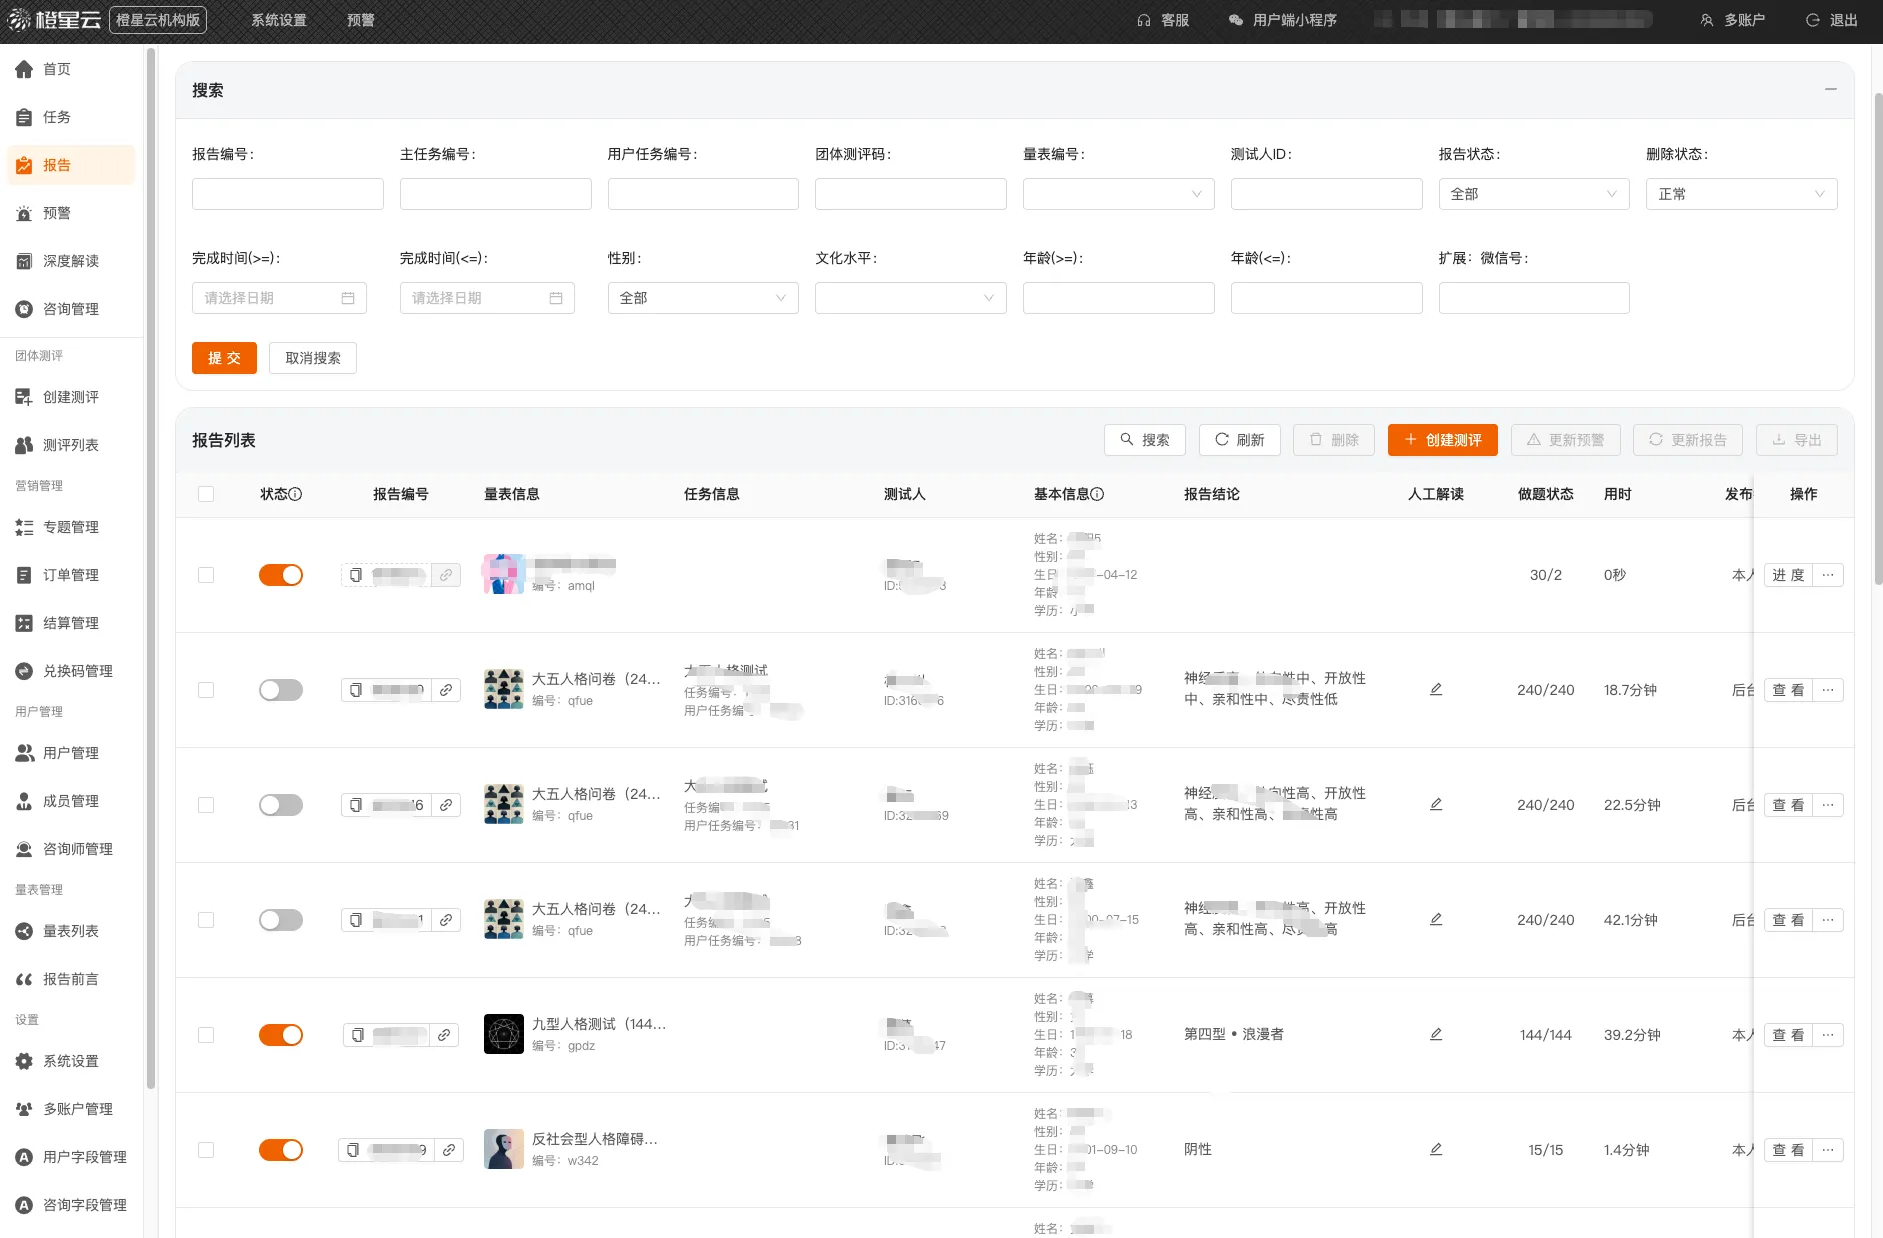Screen dimensions: 1883x1238
Task: Turn off status switch for 反社会型人格障碍 row
Action: [281, 1150]
